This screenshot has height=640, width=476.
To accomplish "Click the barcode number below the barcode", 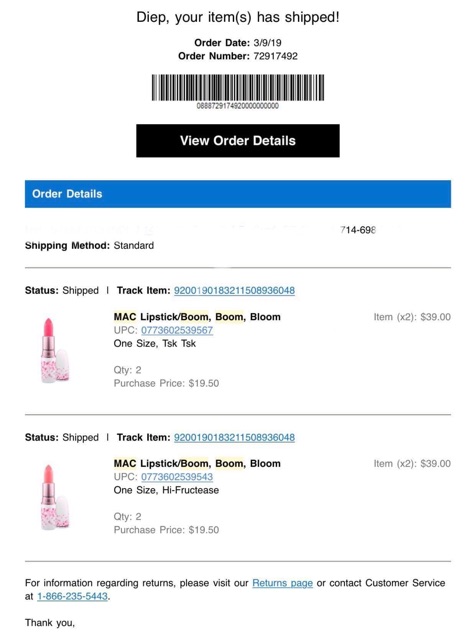I will tap(238, 106).
